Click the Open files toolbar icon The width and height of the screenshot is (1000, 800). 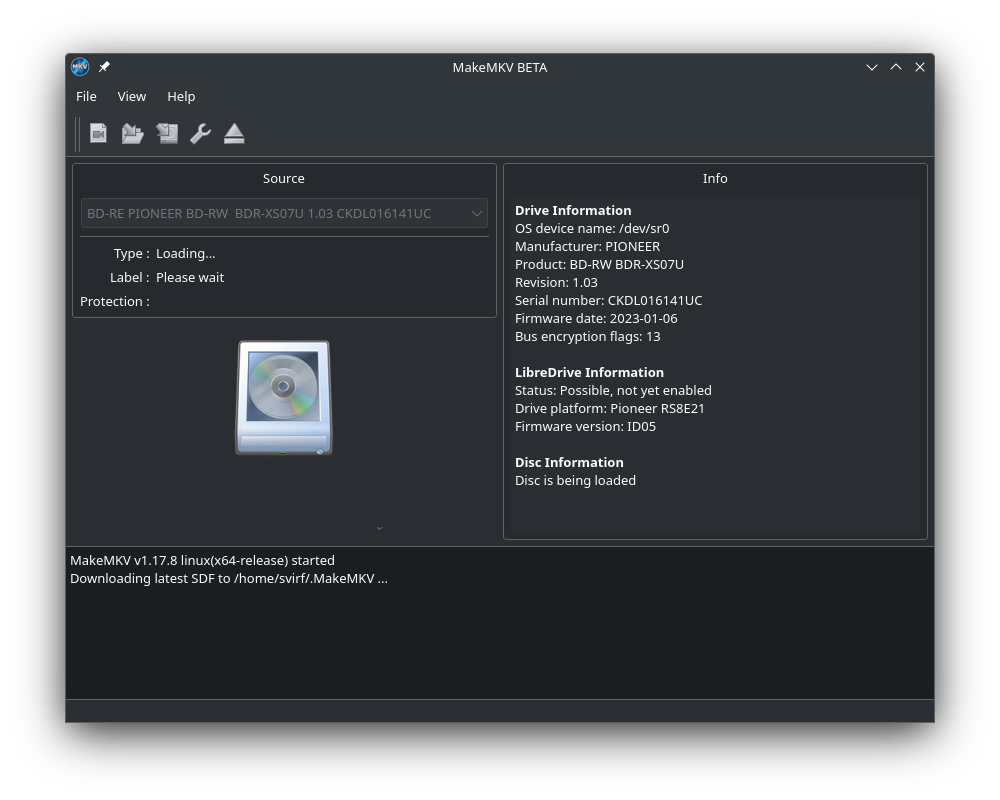98,133
